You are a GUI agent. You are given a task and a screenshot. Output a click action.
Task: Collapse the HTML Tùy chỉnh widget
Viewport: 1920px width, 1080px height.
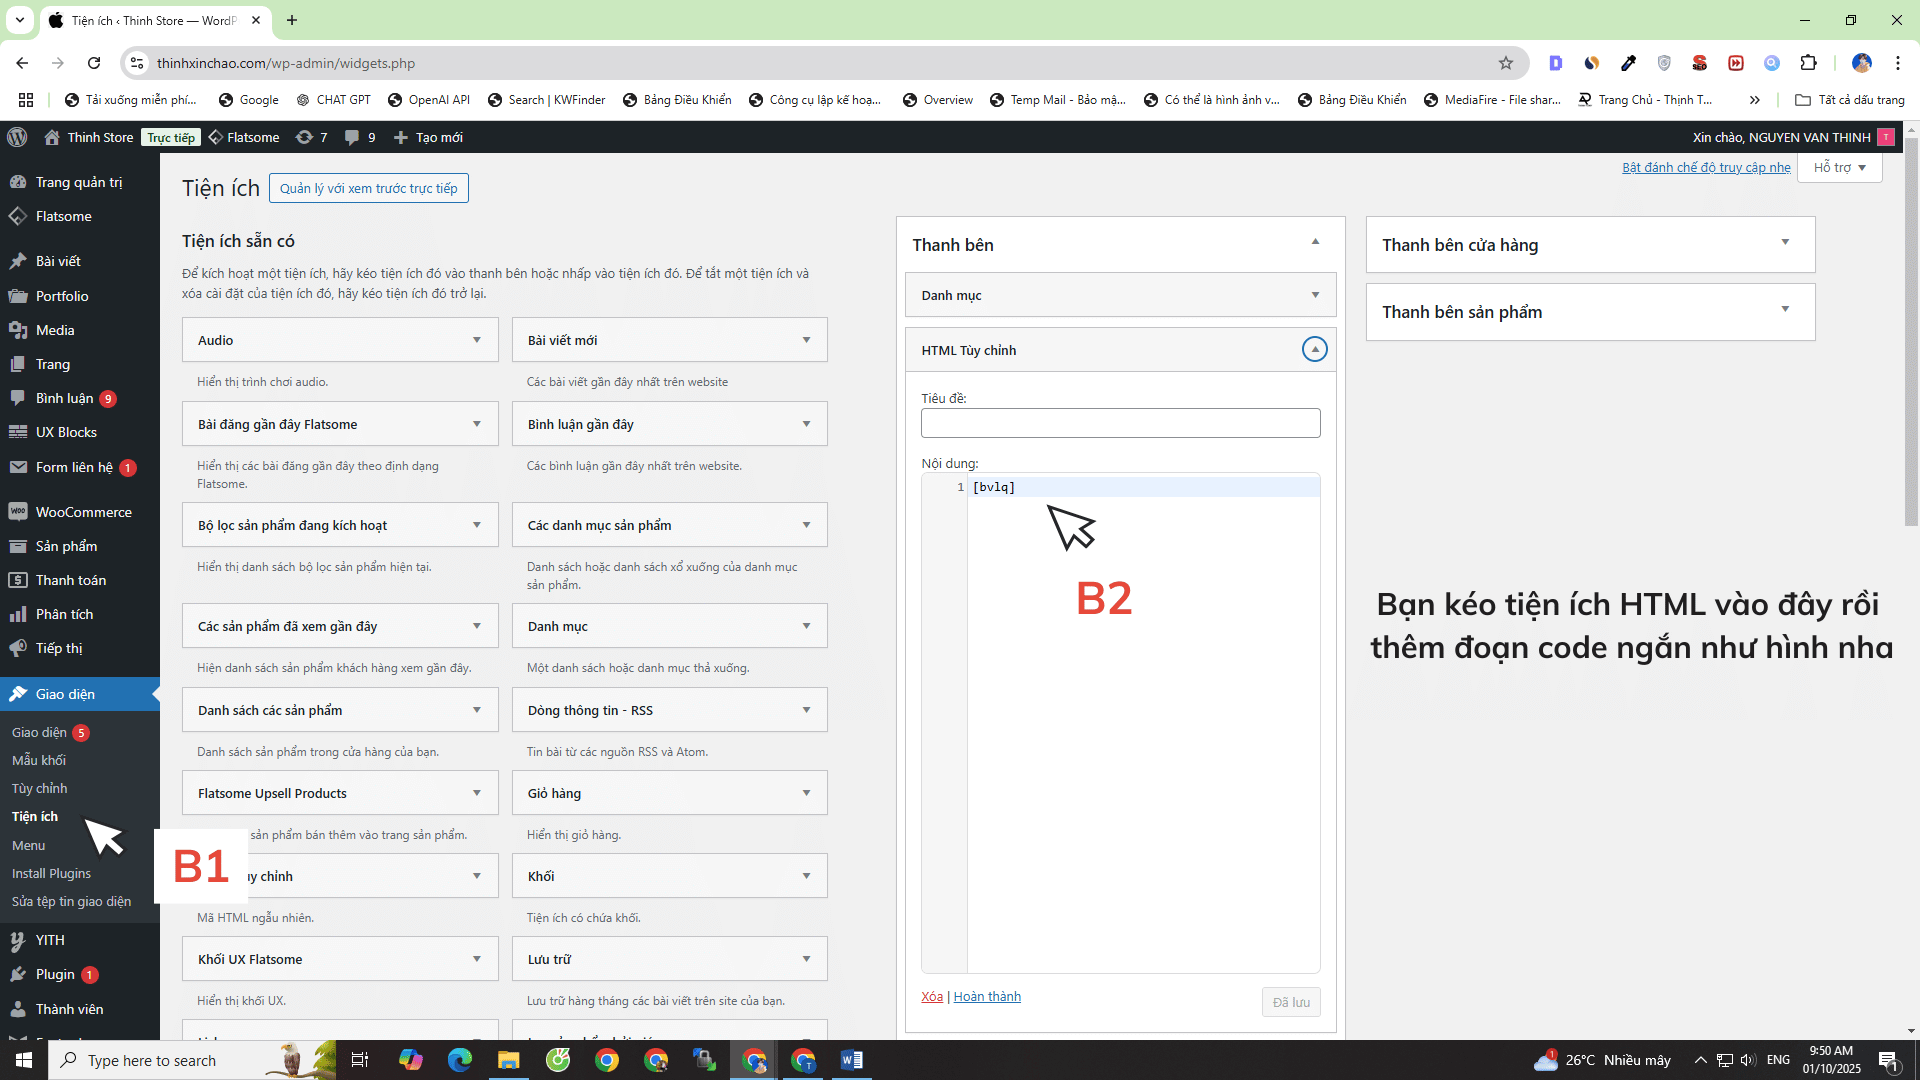(x=1314, y=349)
